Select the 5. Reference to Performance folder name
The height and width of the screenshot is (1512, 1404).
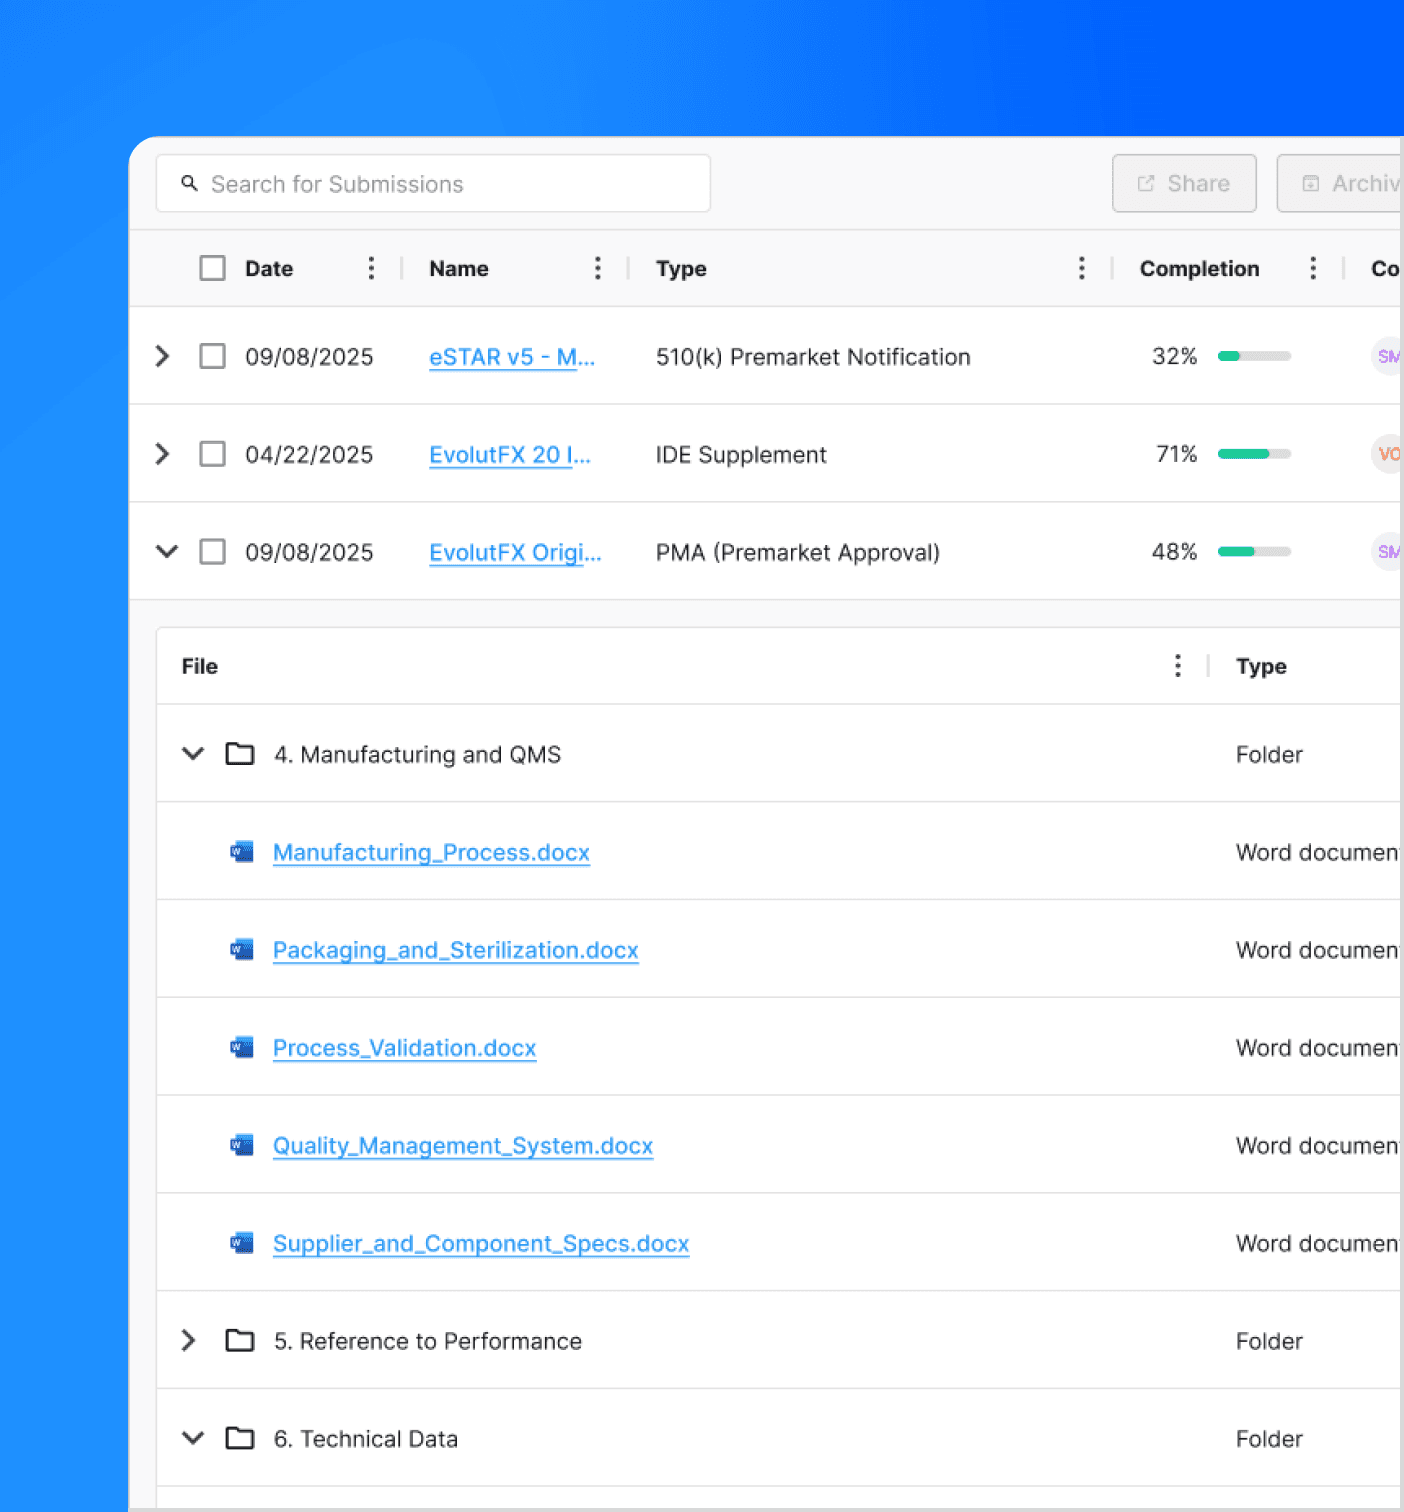pyautogui.click(x=428, y=1341)
